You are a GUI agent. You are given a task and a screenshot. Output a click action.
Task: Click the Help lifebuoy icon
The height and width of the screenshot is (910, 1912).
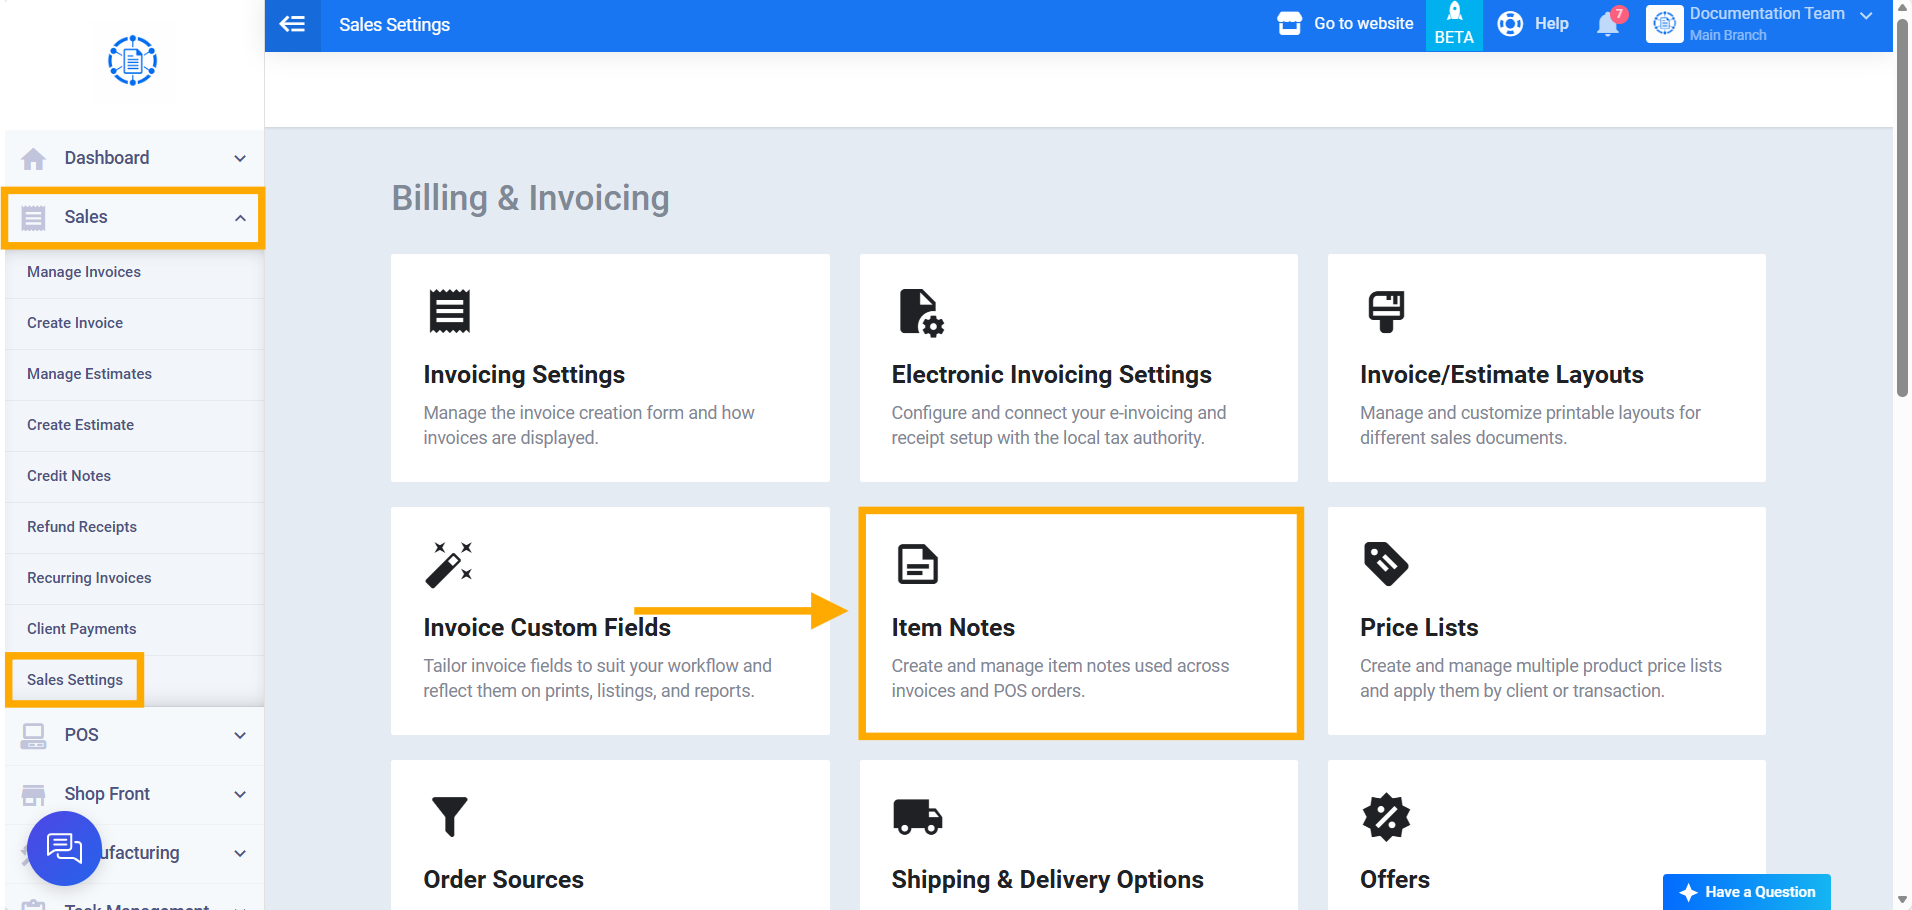pyautogui.click(x=1510, y=24)
